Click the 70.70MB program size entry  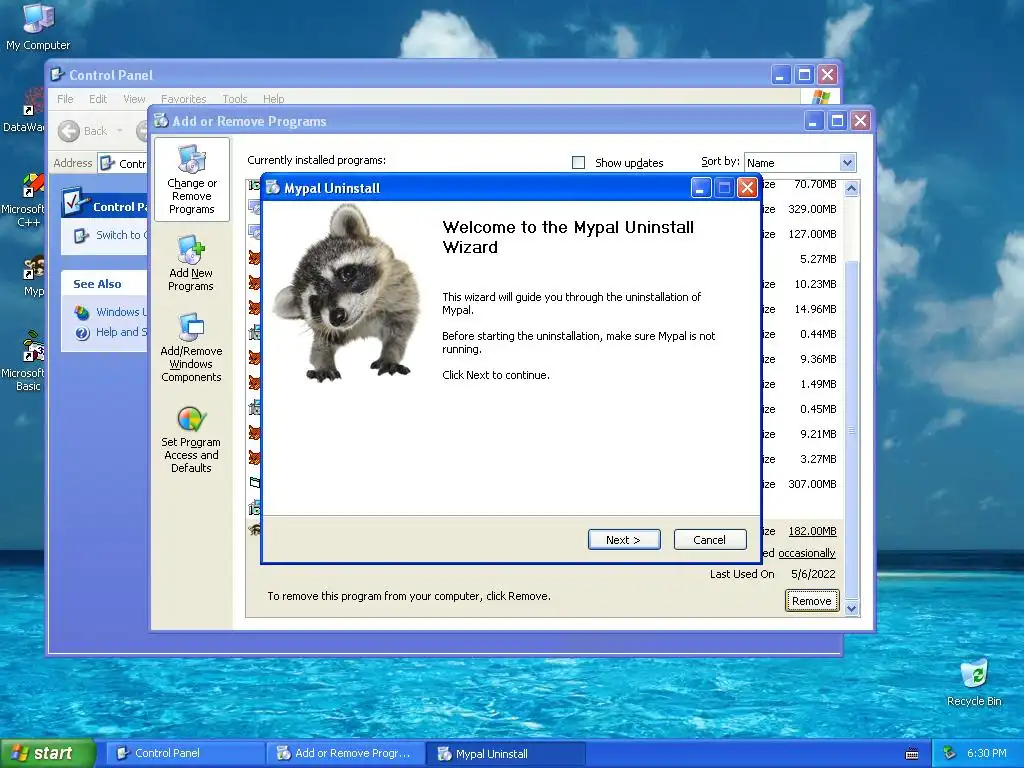815,184
